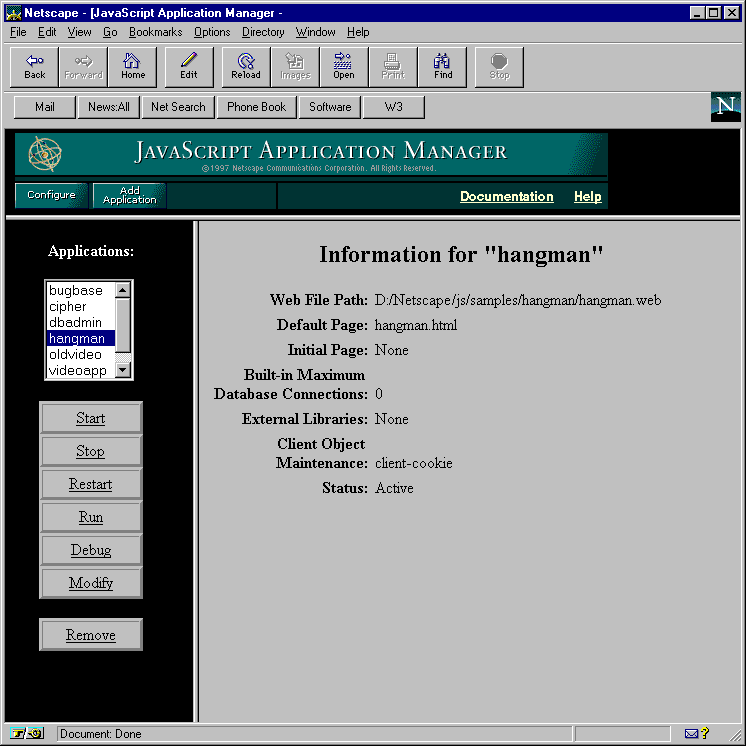The height and width of the screenshot is (746, 746).
Task: Click the Open location toolbar icon
Action: pyautogui.click(x=343, y=66)
